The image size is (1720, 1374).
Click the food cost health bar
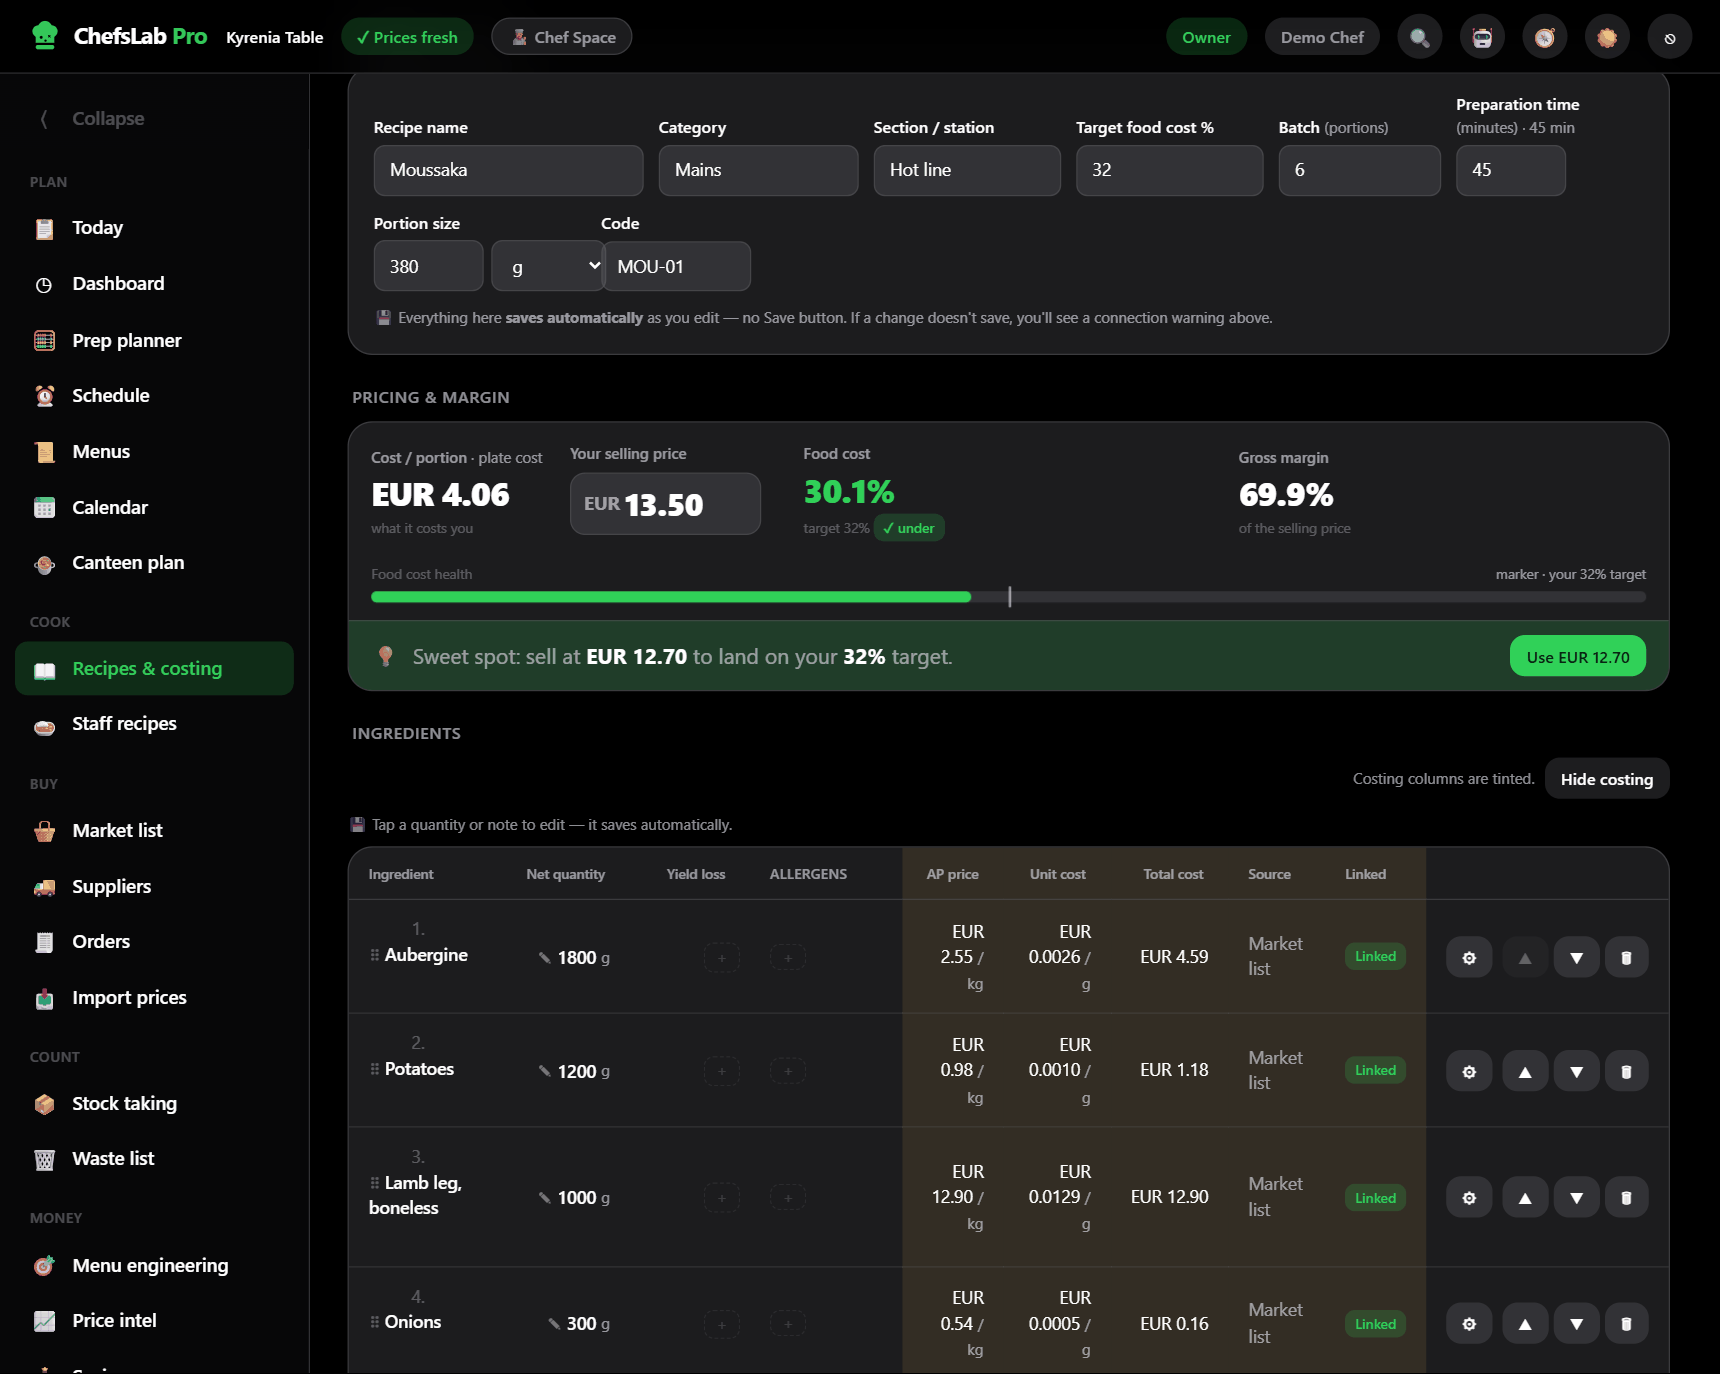[x=1008, y=597]
